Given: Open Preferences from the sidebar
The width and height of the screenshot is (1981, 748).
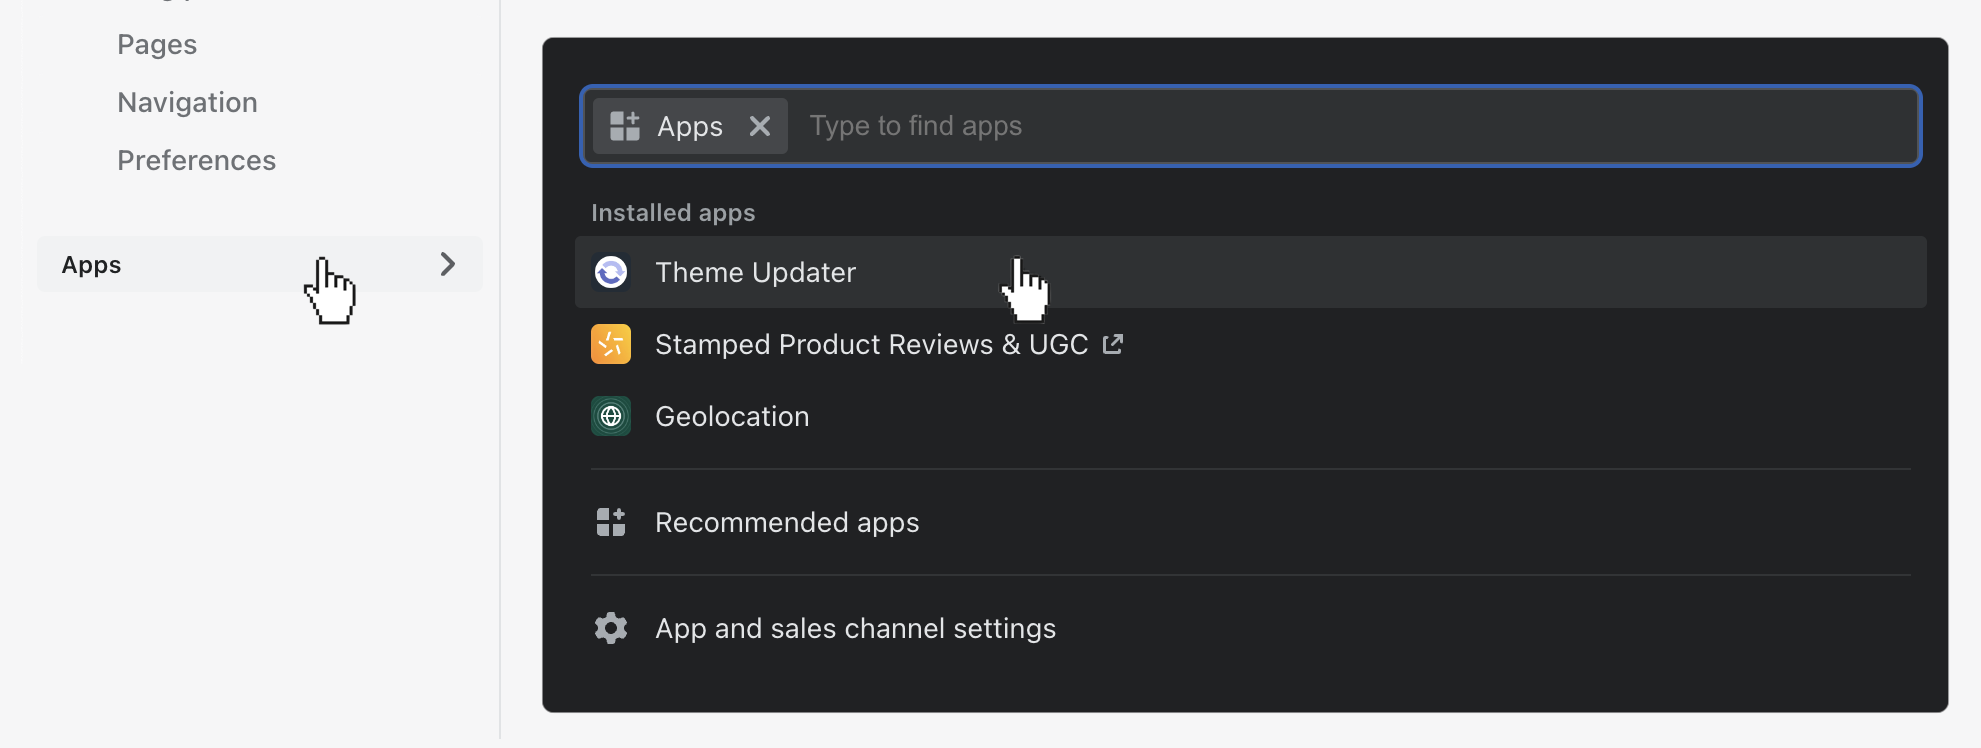Looking at the screenshot, I should click(196, 161).
